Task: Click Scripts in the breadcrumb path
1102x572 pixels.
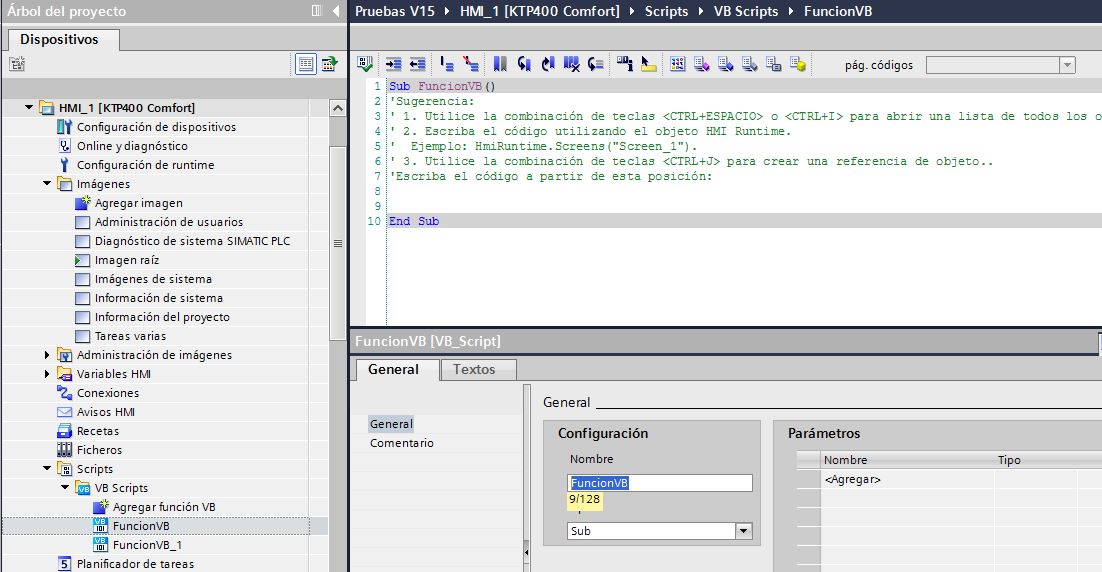Action: tap(666, 11)
